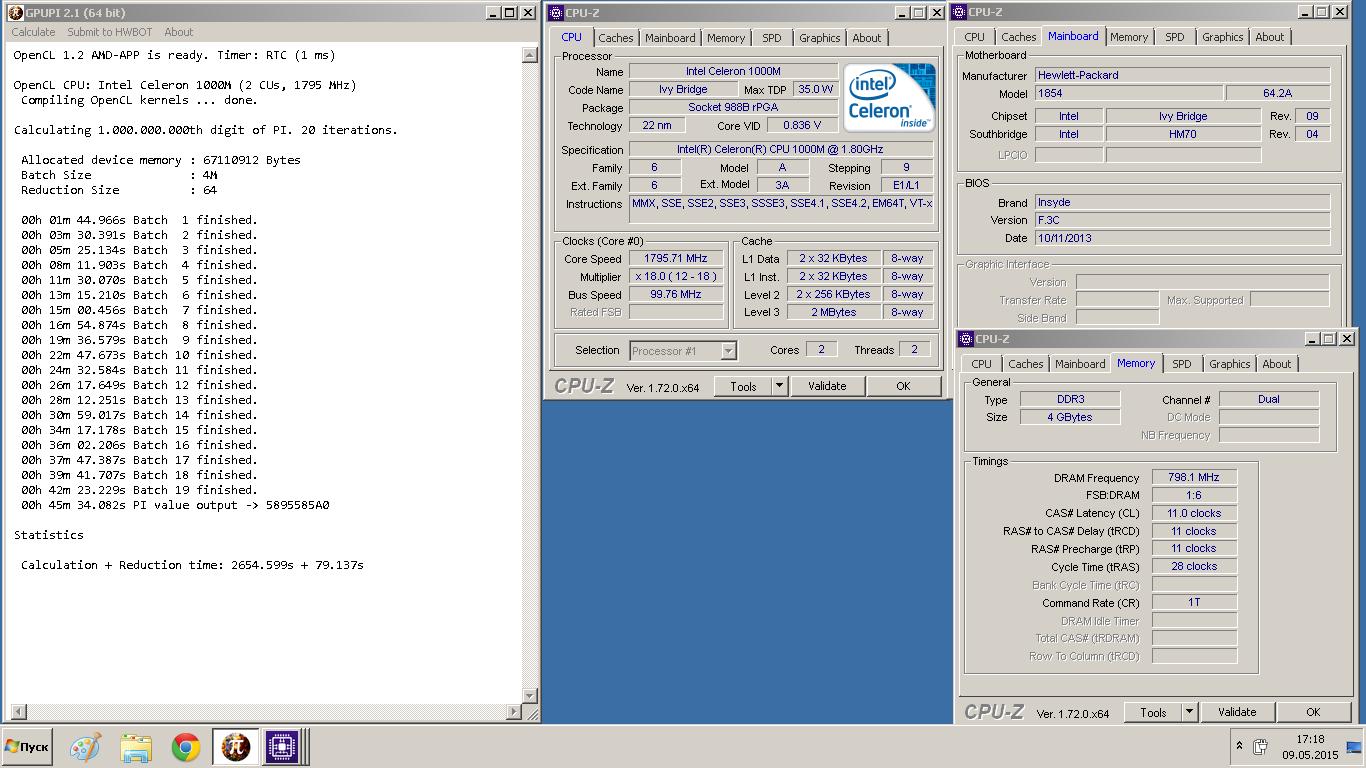
Task: Select Memory tab in Mainboard window
Action: point(1129,37)
